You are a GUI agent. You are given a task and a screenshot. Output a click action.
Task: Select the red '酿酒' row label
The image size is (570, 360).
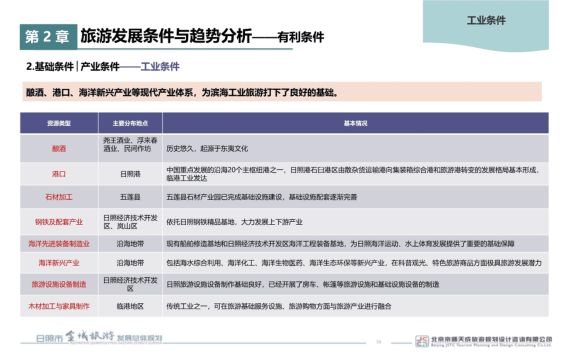point(59,148)
